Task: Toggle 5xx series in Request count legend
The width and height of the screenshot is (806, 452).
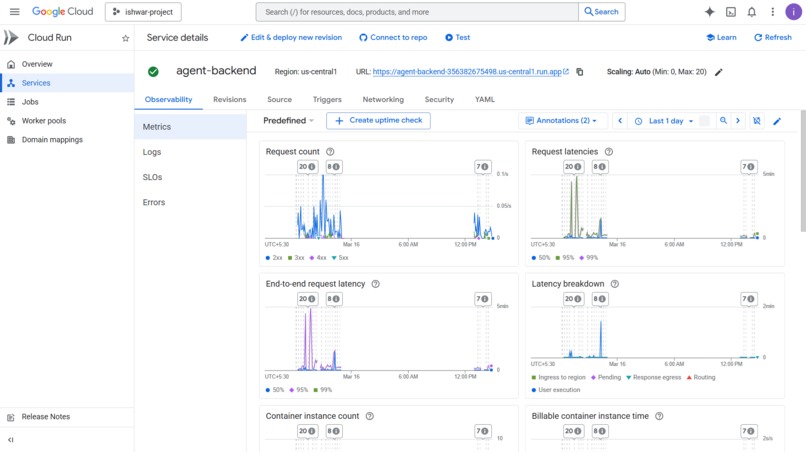Action: click(340, 258)
